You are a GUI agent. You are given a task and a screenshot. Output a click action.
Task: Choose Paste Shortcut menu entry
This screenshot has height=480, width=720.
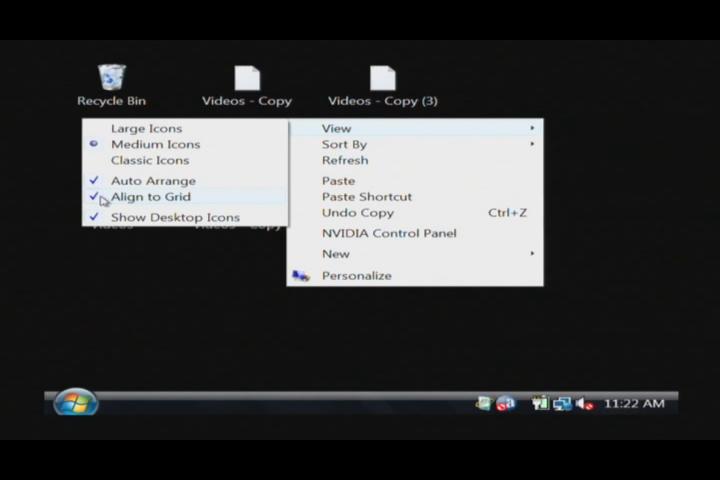[415, 197]
